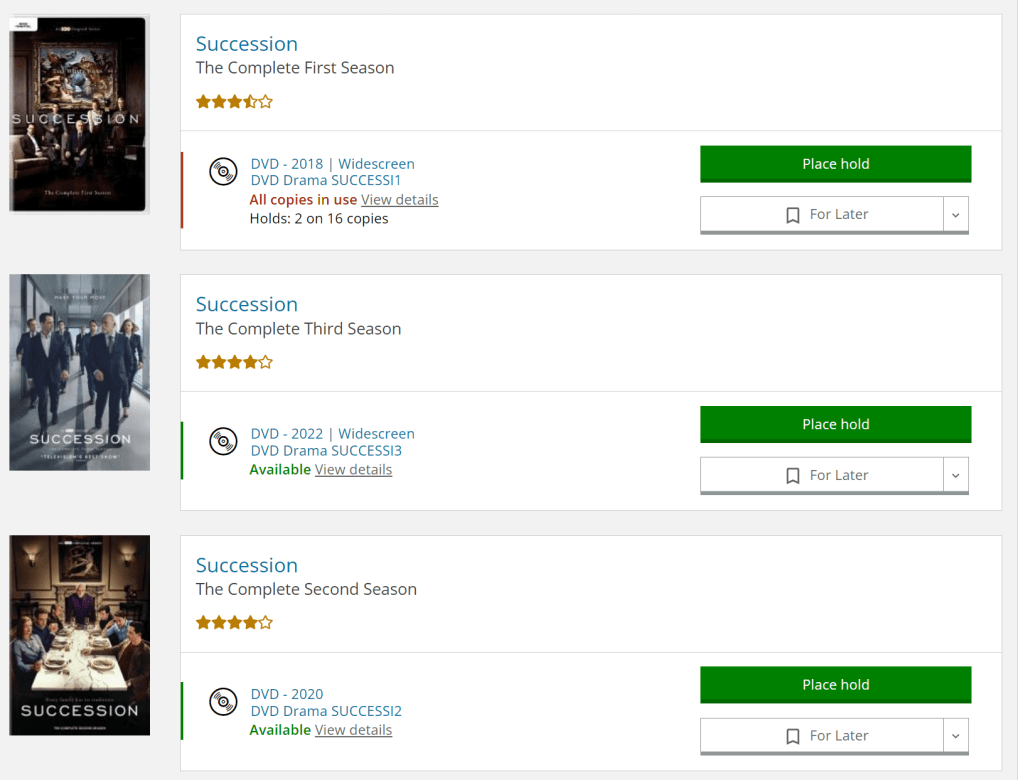
Task: Click star rating of The Complete First Season
Action: [x=234, y=101]
